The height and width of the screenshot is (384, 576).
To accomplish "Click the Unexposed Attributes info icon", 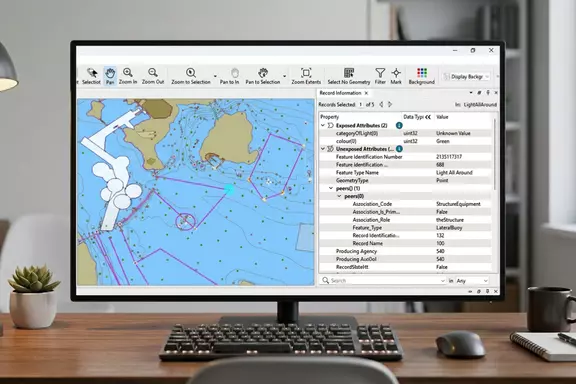I will pos(399,149).
